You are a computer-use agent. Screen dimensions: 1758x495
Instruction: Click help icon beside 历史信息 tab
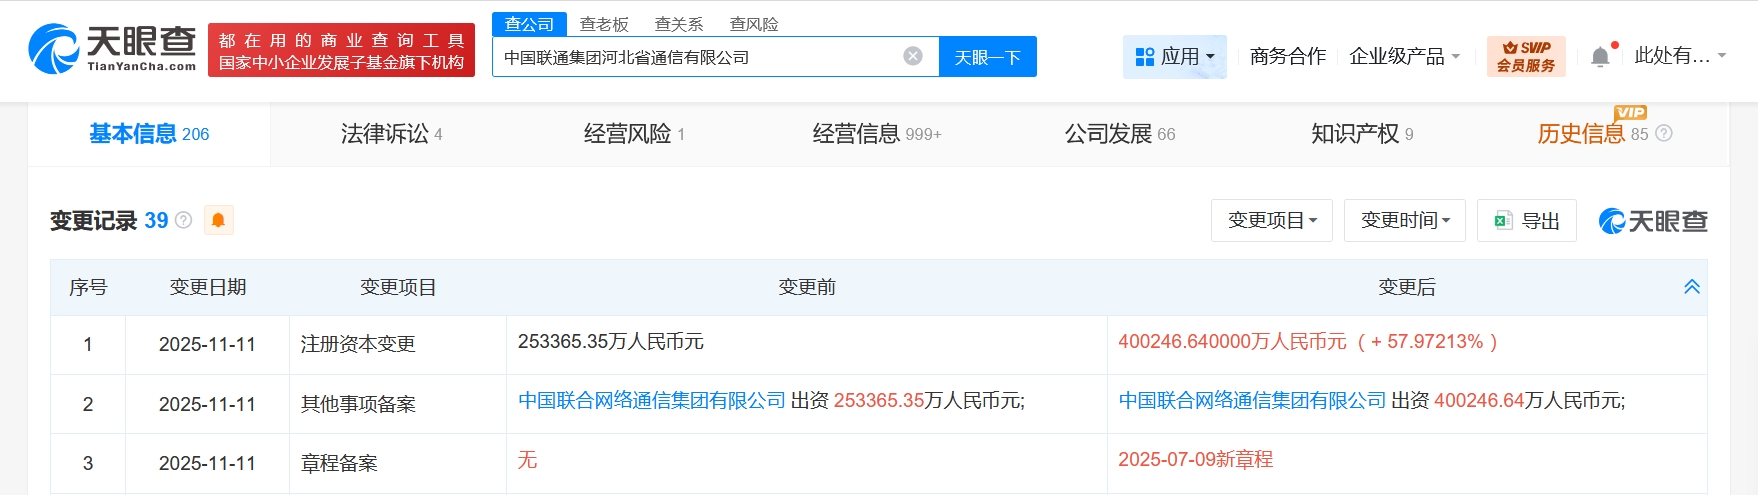click(1664, 134)
